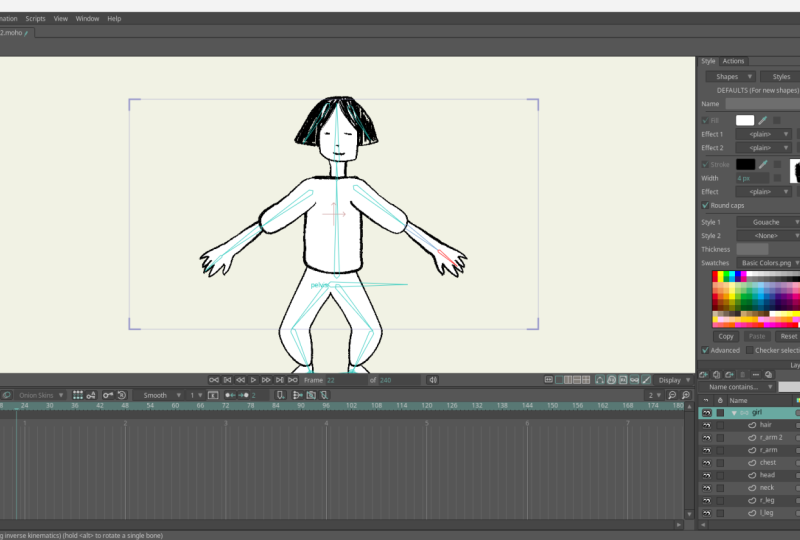Click the Reset style button
This screenshot has height=540, width=800.
[788, 336]
